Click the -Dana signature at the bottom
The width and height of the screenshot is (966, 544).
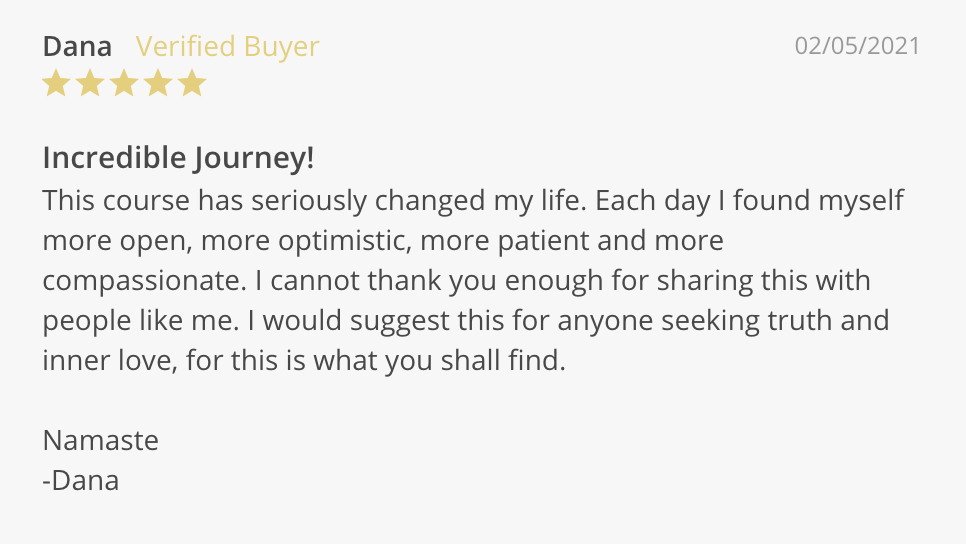[81, 481]
